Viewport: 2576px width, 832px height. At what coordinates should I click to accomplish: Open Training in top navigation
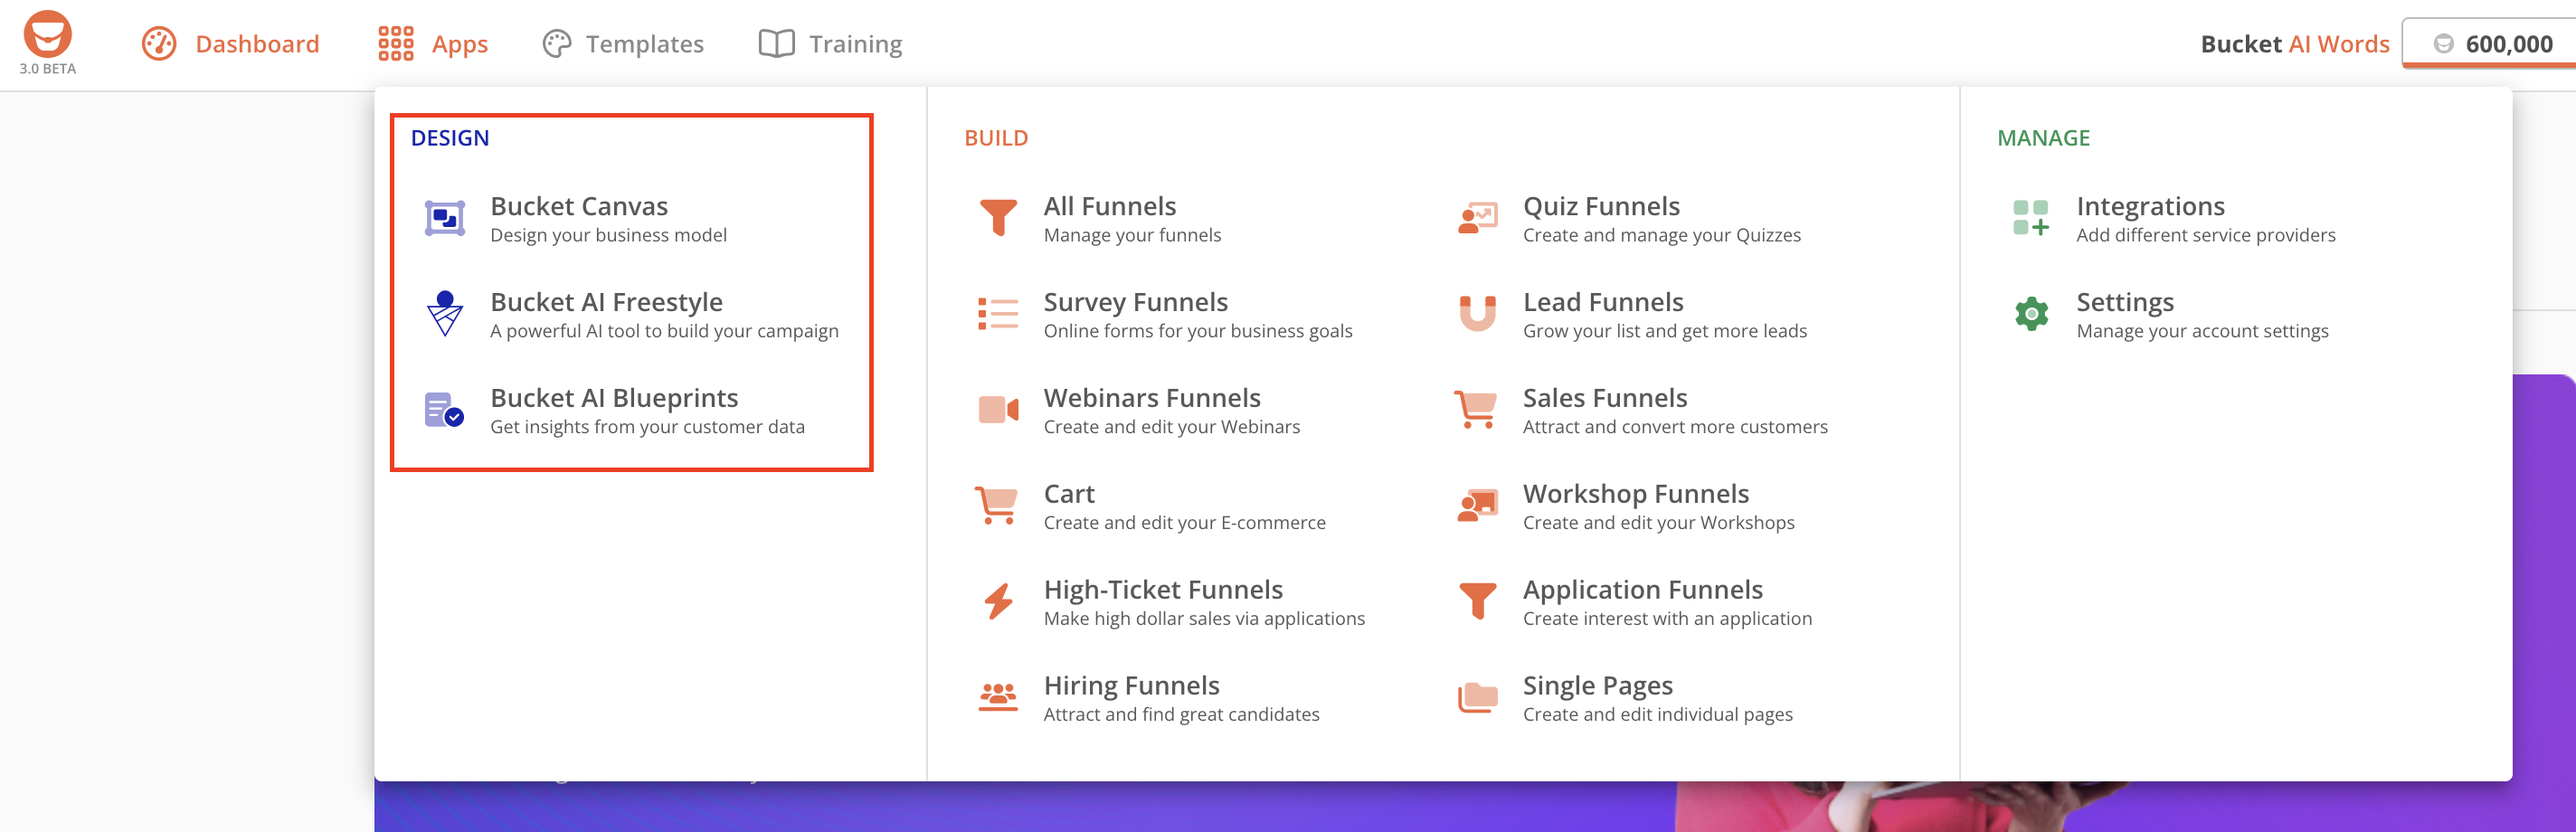pyautogui.click(x=856, y=44)
